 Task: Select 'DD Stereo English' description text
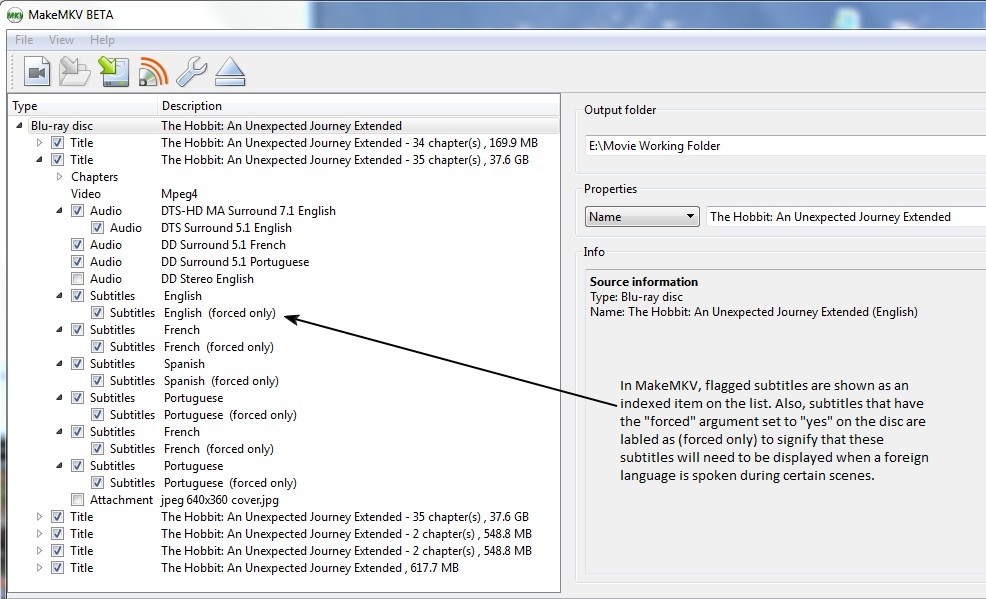tap(208, 279)
